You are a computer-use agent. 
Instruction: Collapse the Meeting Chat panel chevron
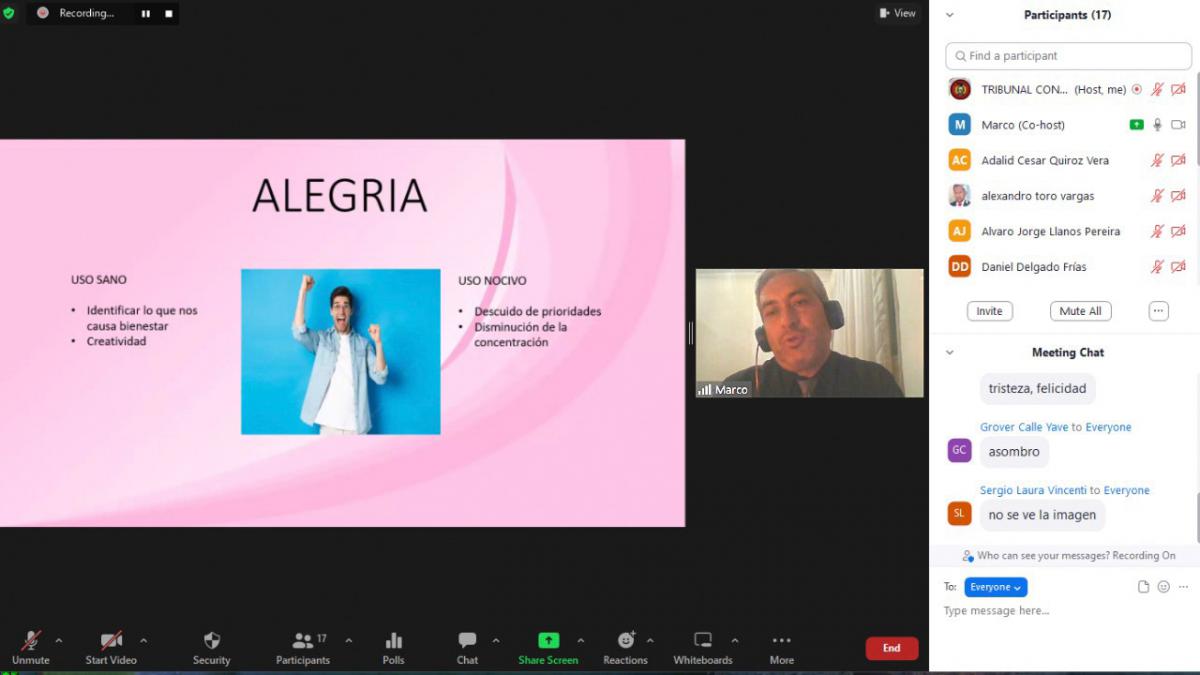950,352
